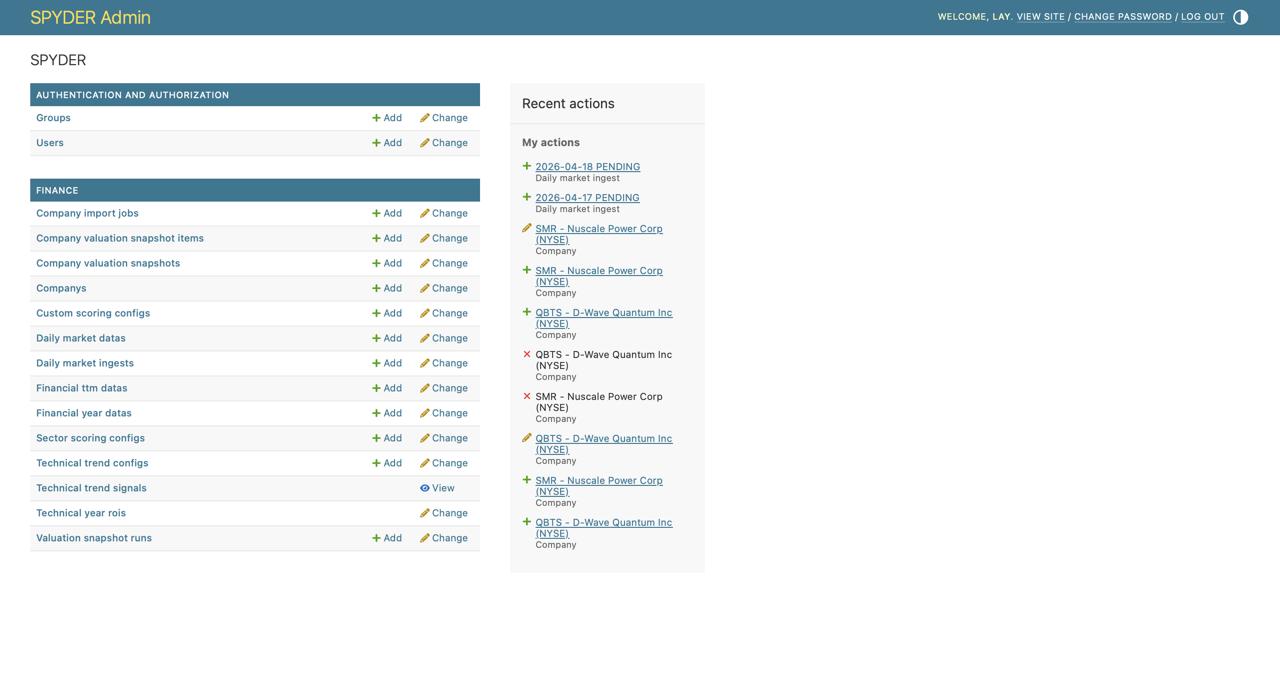Add a Technical trend config
The image size is (1280, 686).
[387, 463]
